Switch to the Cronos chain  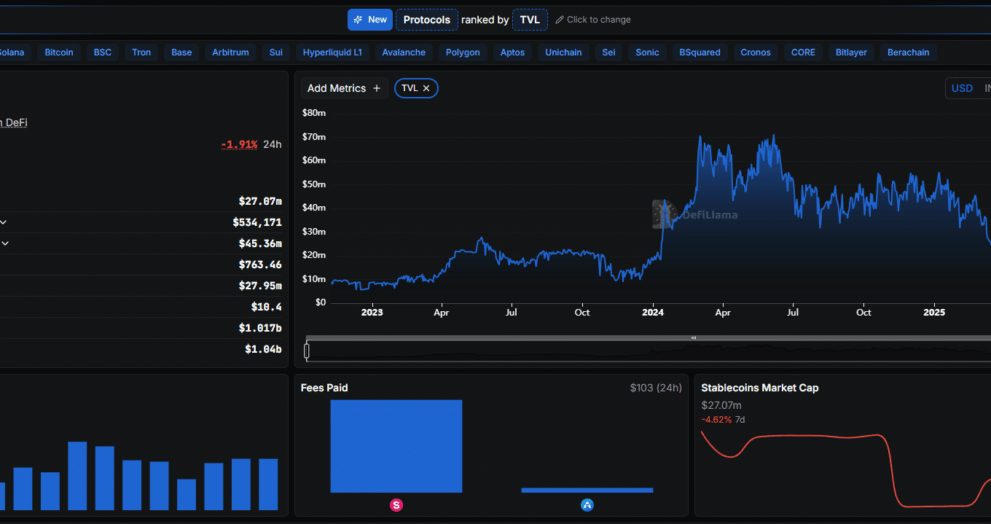click(x=755, y=52)
